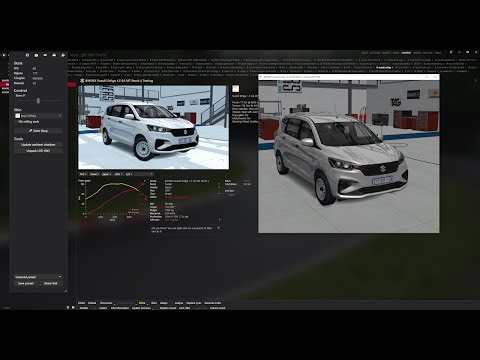Expand the arrow next to Showroom button

tap(115, 304)
